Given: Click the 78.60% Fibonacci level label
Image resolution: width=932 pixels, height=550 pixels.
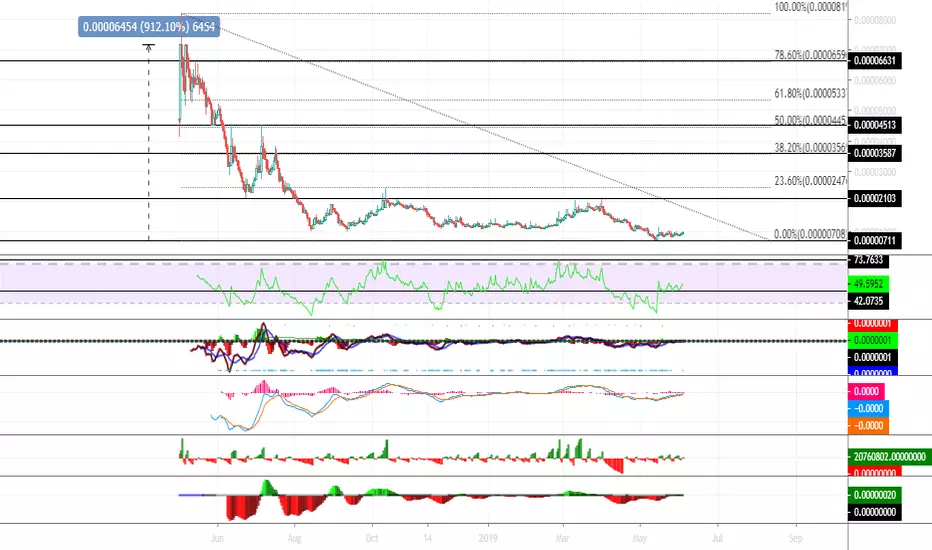Looking at the screenshot, I should (810, 55).
